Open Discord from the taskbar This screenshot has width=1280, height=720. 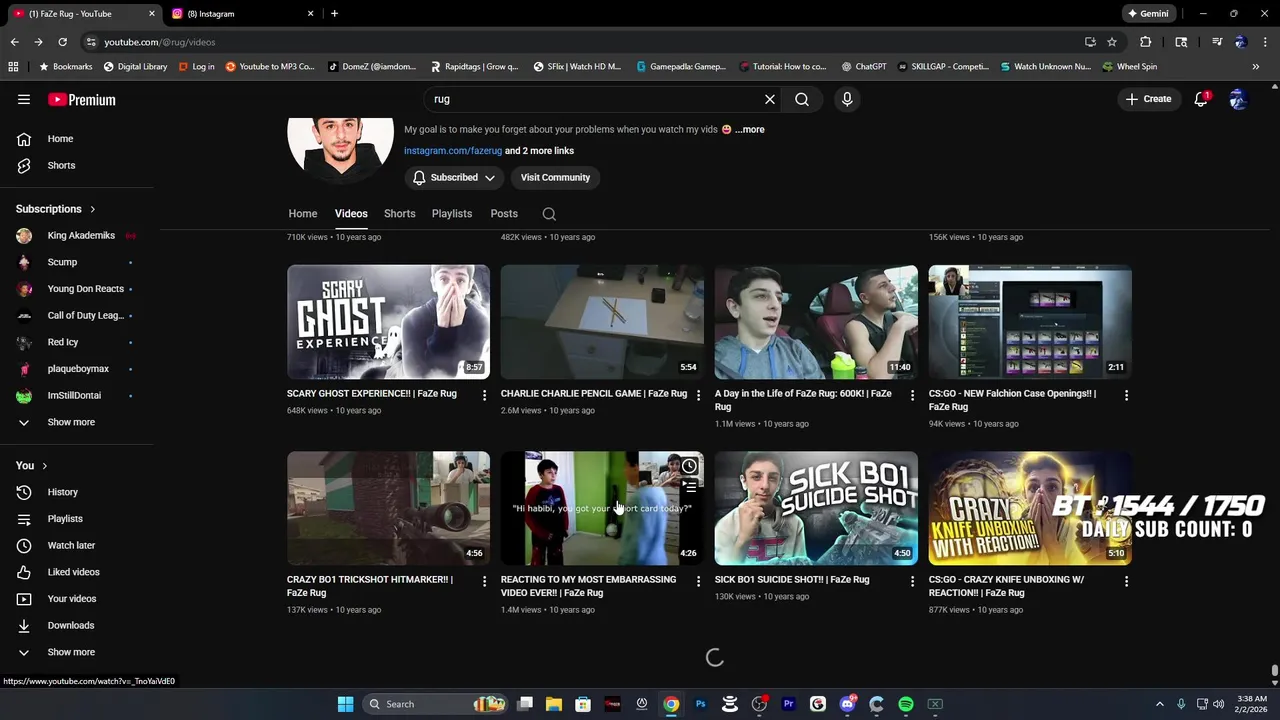click(847, 704)
